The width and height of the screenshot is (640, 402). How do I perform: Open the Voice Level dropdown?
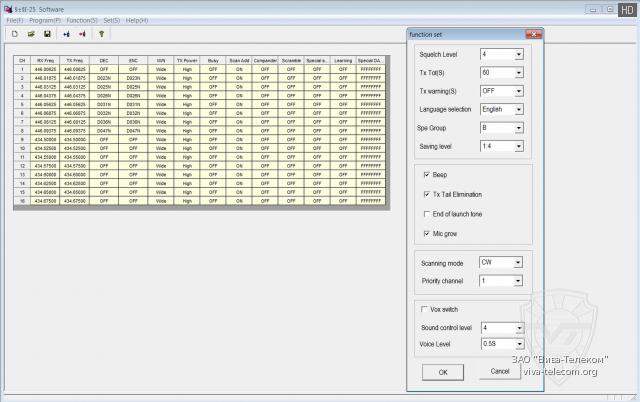[x=520, y=344]
